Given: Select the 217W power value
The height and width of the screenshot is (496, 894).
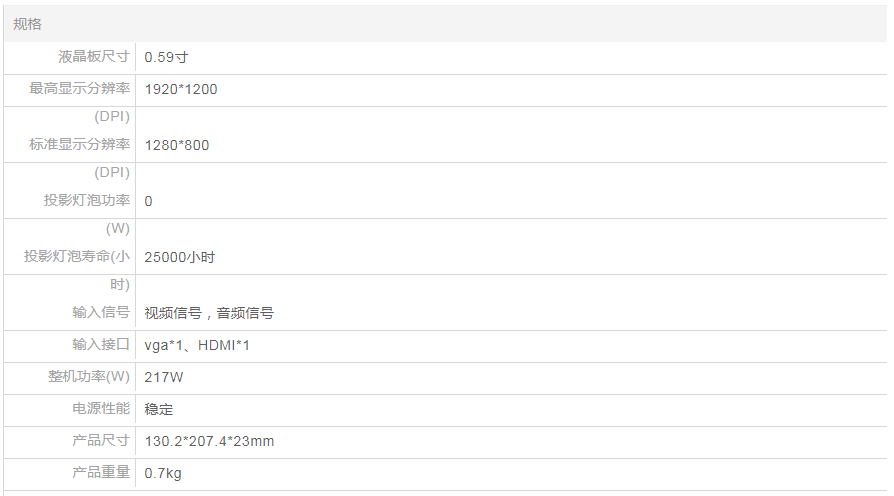Looking at the screenshot, I should click(164, 377).
